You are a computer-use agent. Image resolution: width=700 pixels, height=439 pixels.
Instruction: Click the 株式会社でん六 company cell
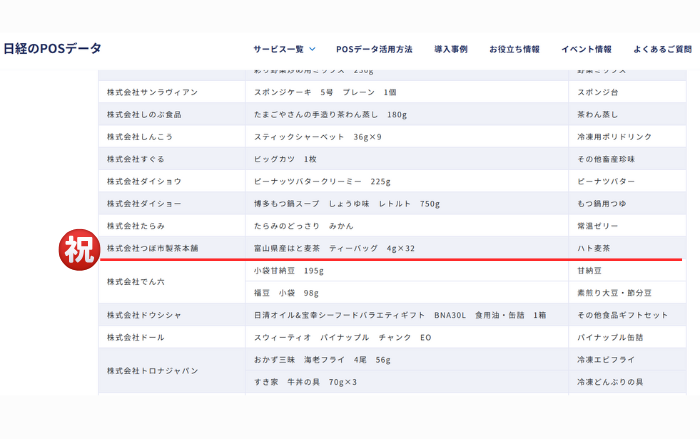172,282
